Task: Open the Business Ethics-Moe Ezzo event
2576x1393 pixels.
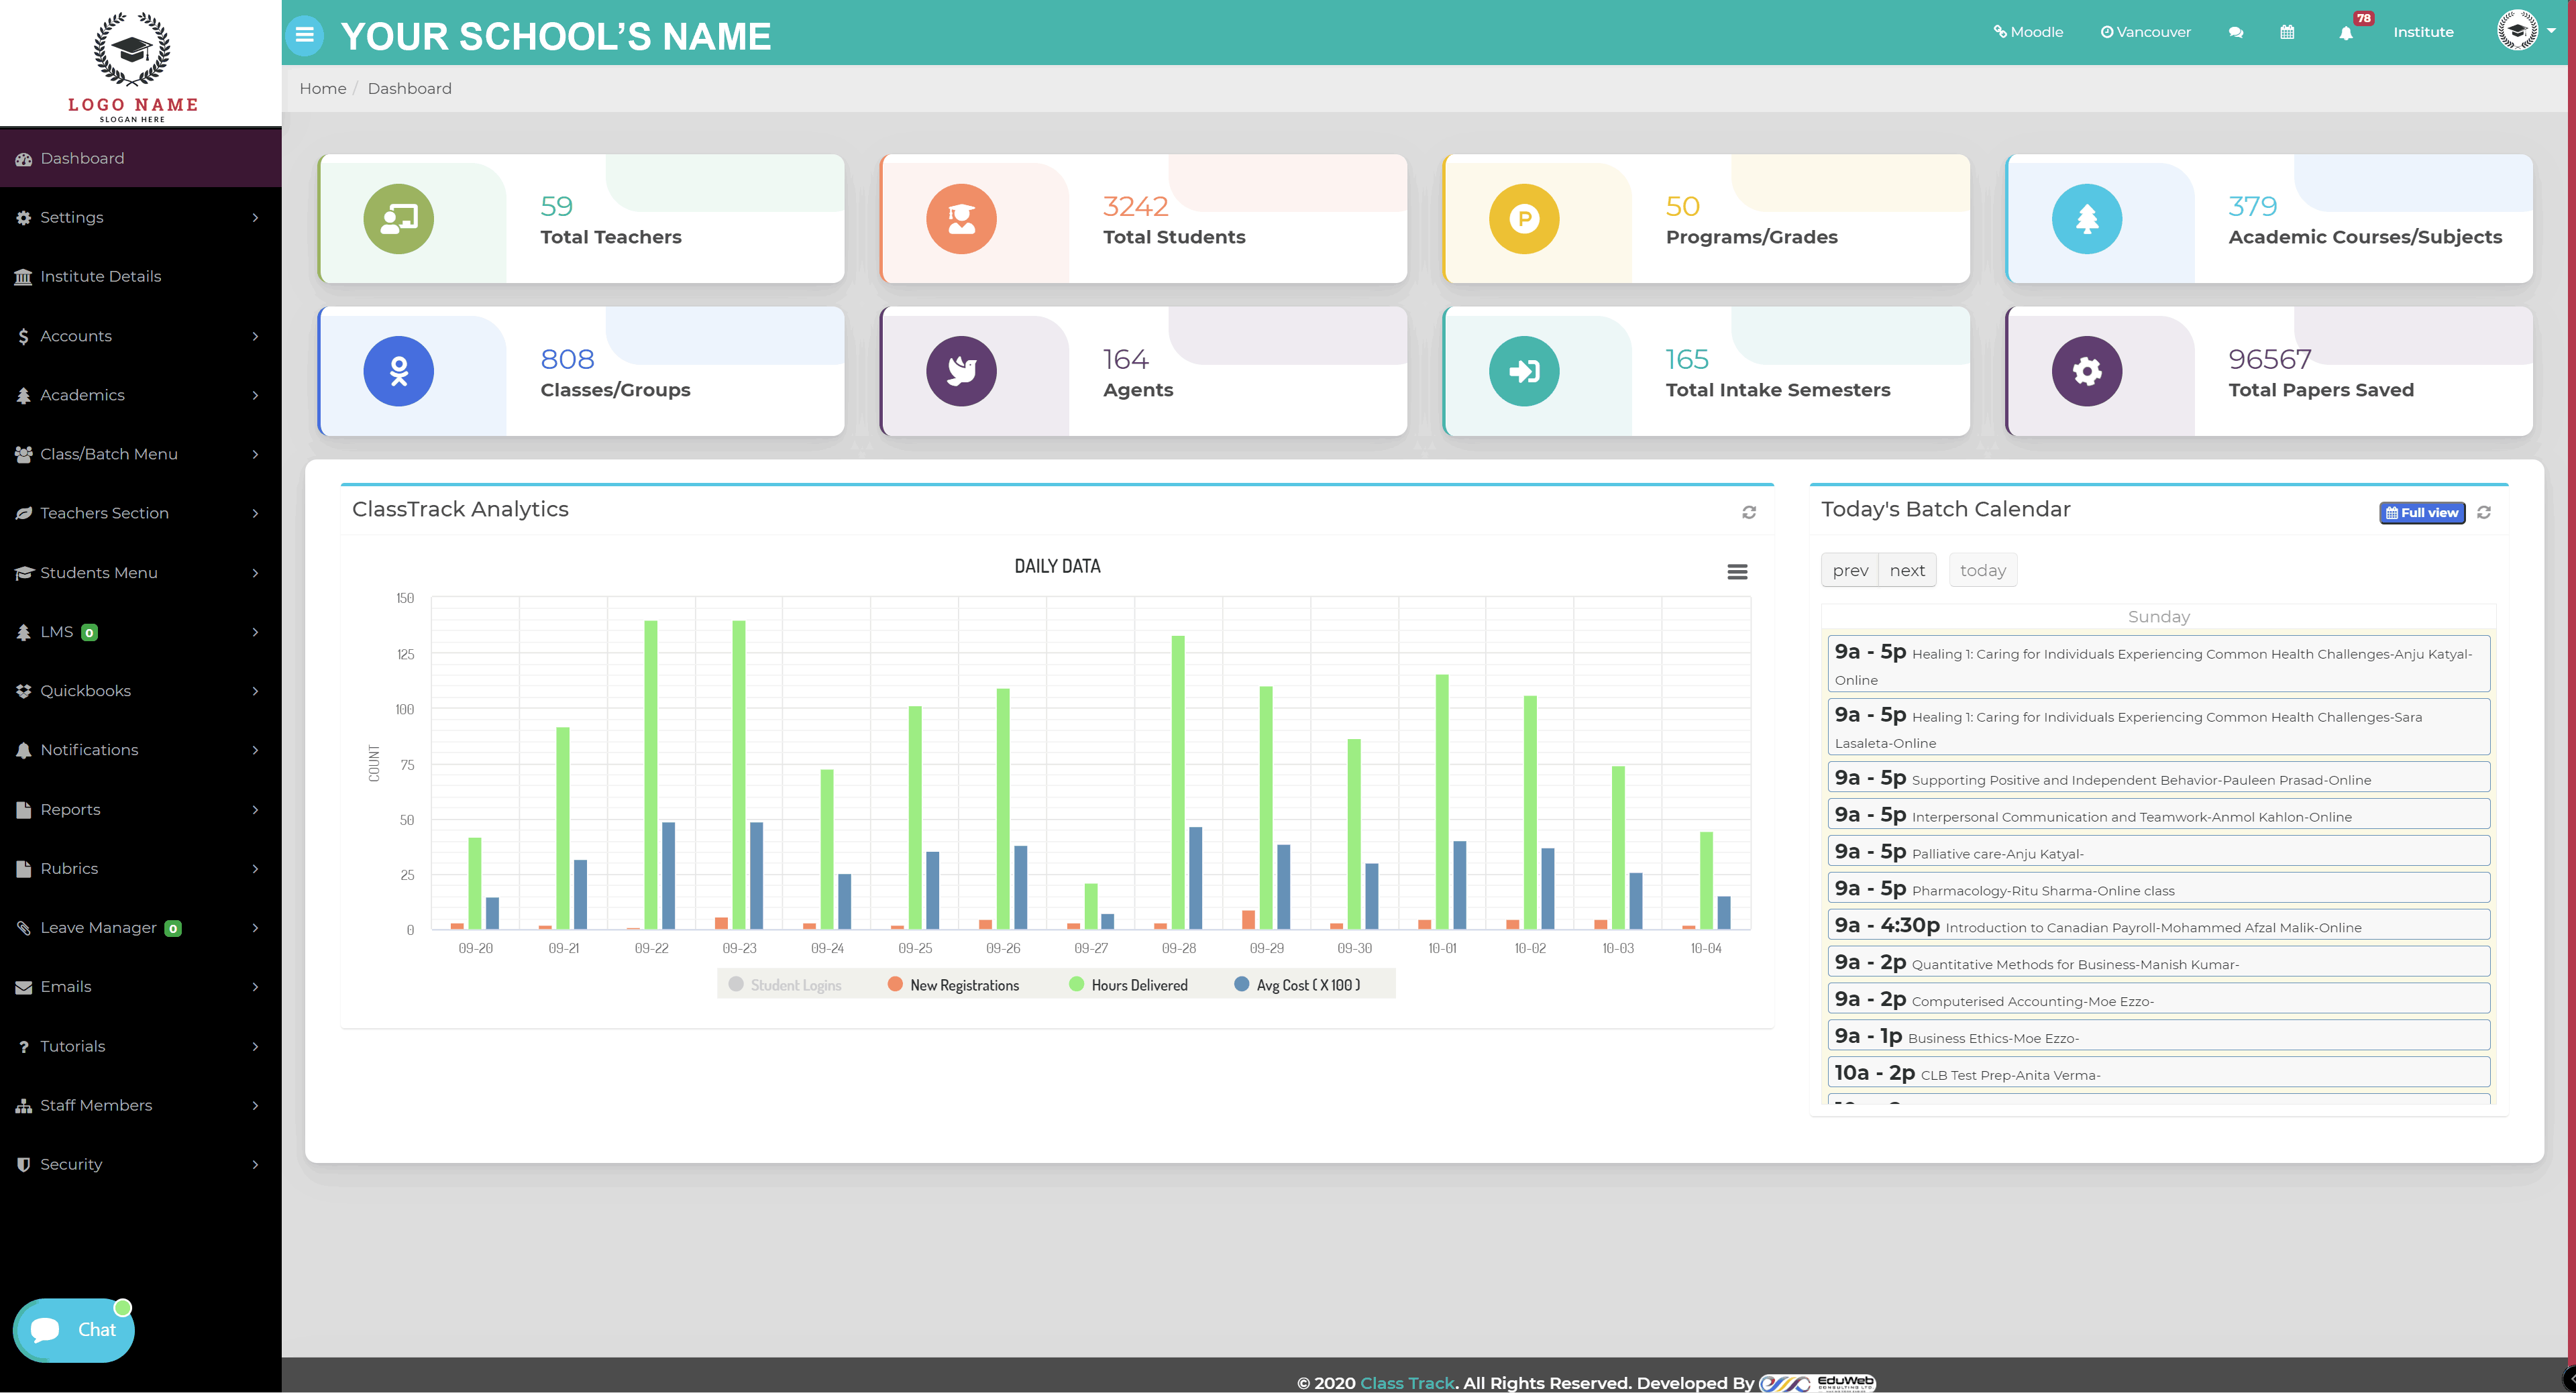Action: [2158, 1036]
